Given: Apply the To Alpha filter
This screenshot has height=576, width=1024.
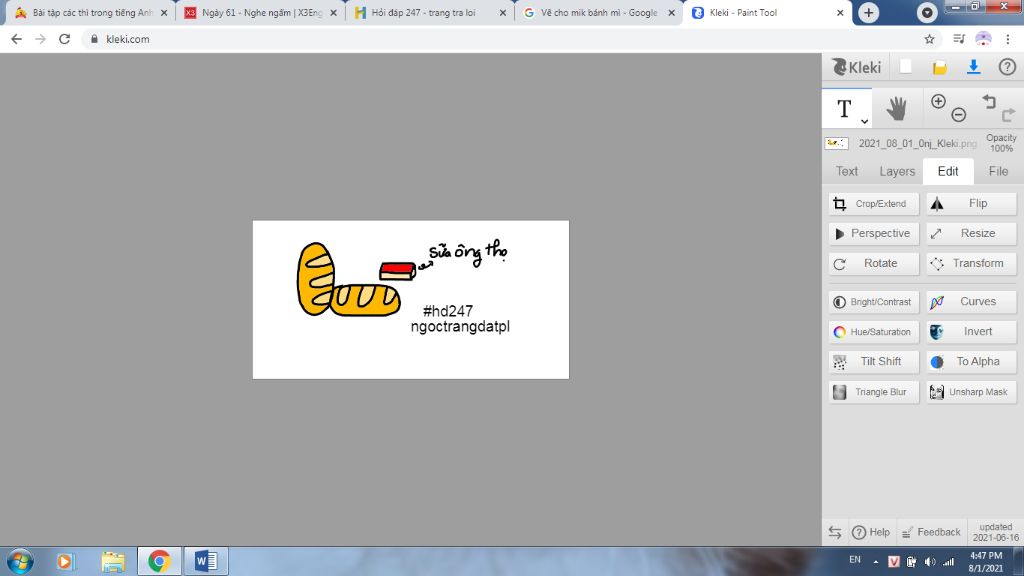Looking at the screenshot, I should tap(971, 362).
